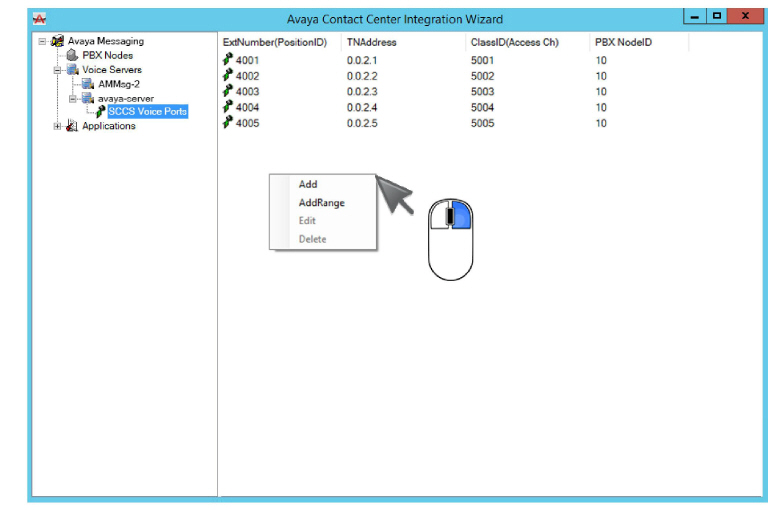This screenshot has height=510, width=768.
Task: Select PBX Nodes in the tree
Action: (107, 55)
